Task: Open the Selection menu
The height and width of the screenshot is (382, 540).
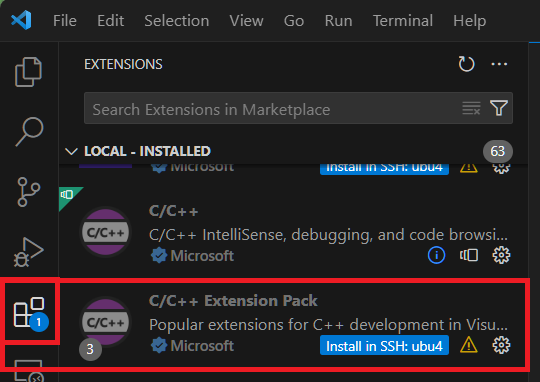Action: pos(177,21)
